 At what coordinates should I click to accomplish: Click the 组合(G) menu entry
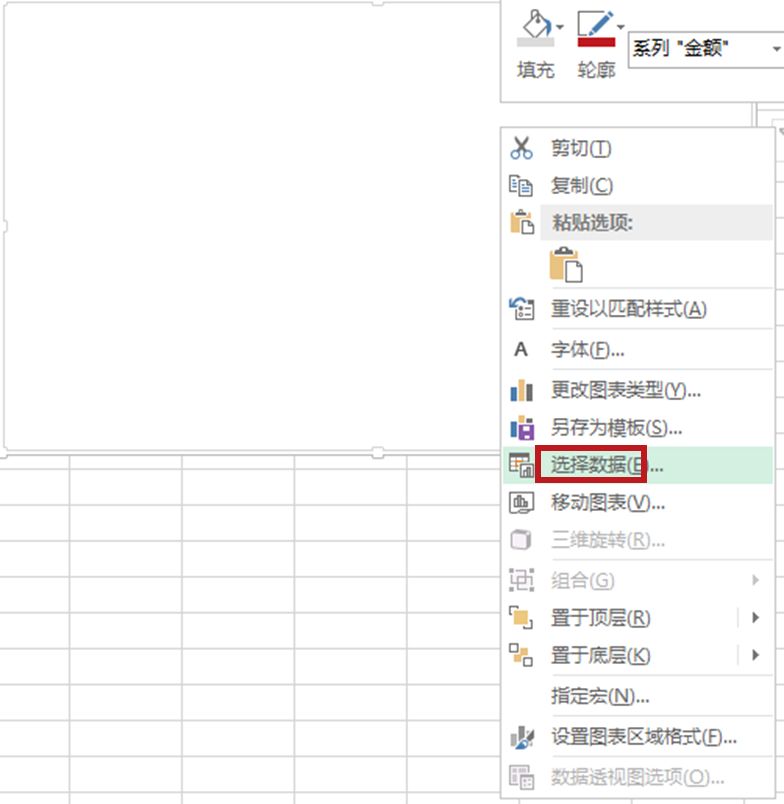(x=638, y=580)
